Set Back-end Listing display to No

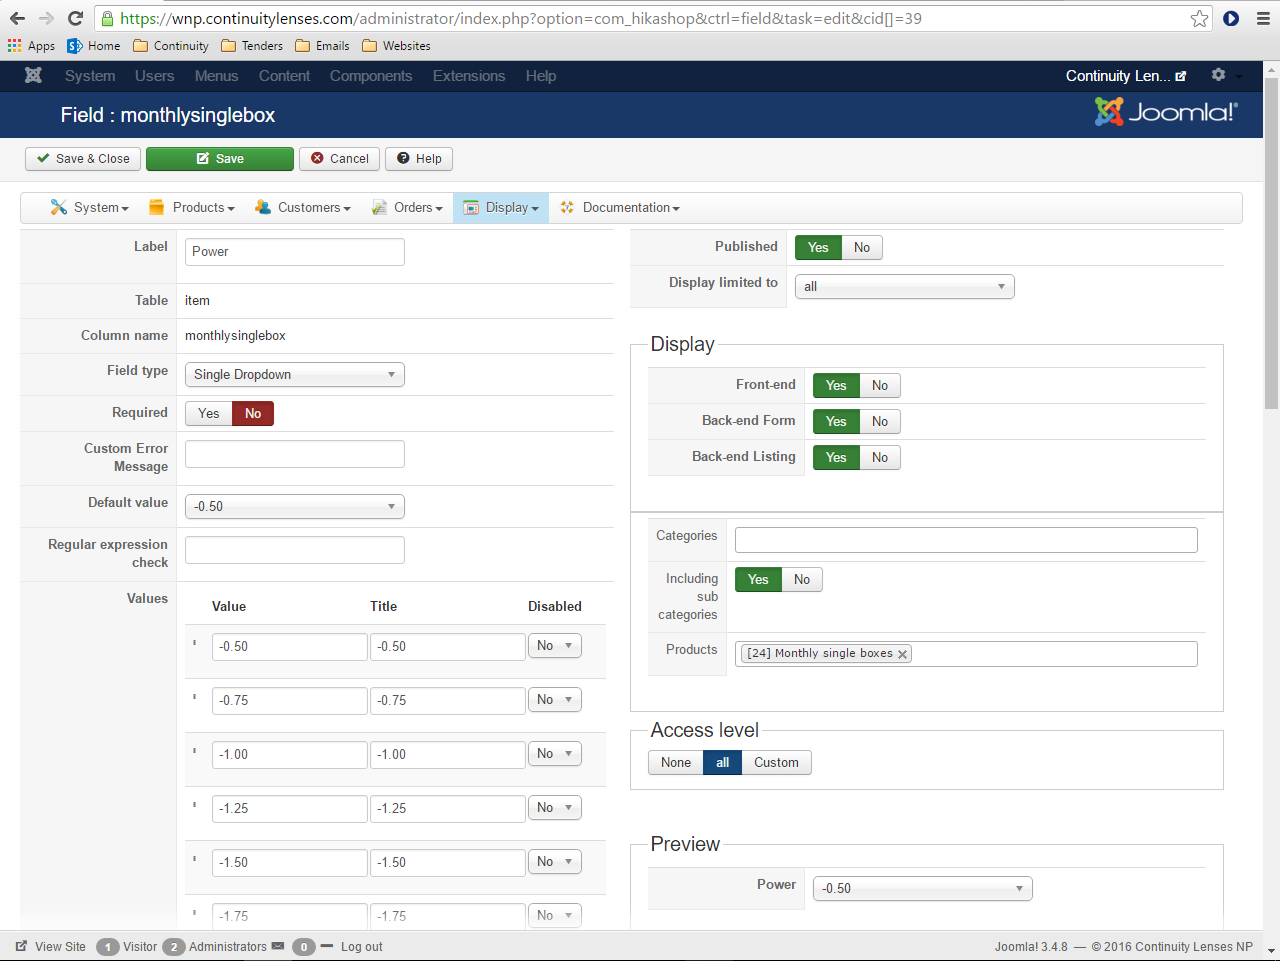(880, 457)
